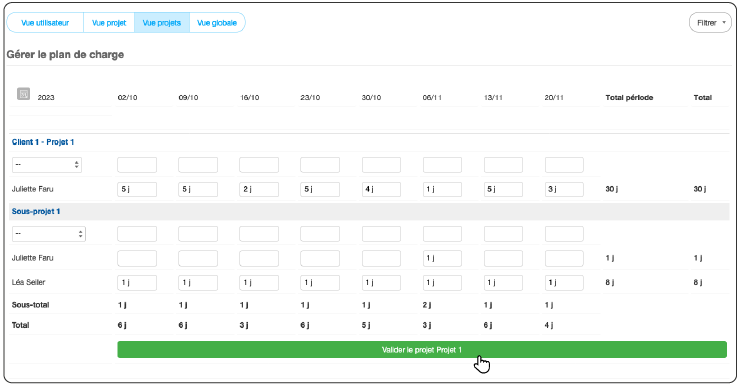The image size is (742, 386).
Task: Edit Juliette Faru's 20/11 field showing 3 j
Action: pyautogui.click(x=564, y=189)
